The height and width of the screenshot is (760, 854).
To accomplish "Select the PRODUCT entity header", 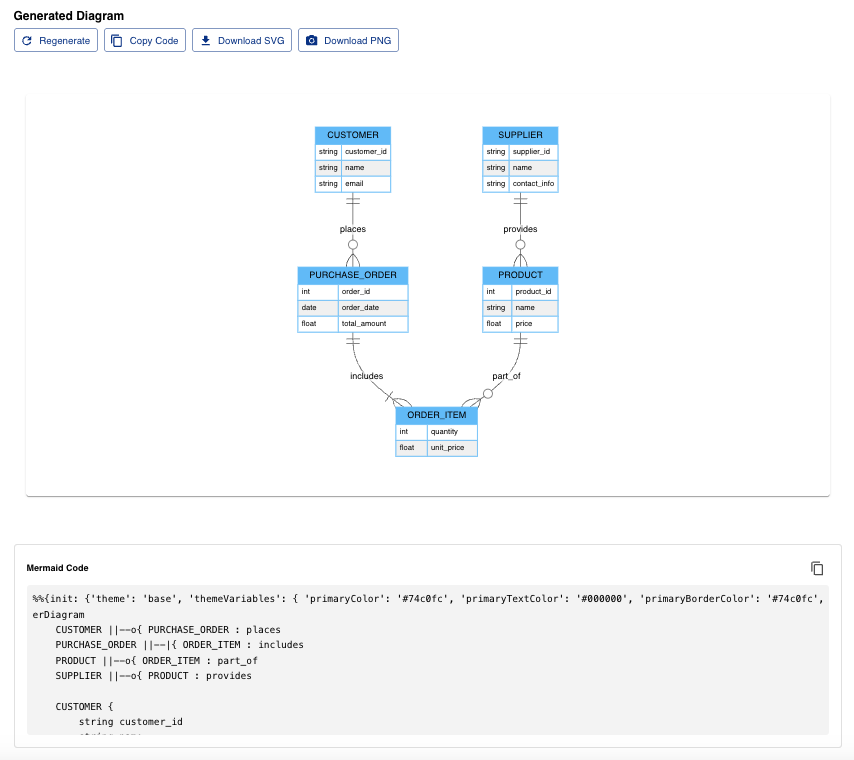I will click(520, 275).
